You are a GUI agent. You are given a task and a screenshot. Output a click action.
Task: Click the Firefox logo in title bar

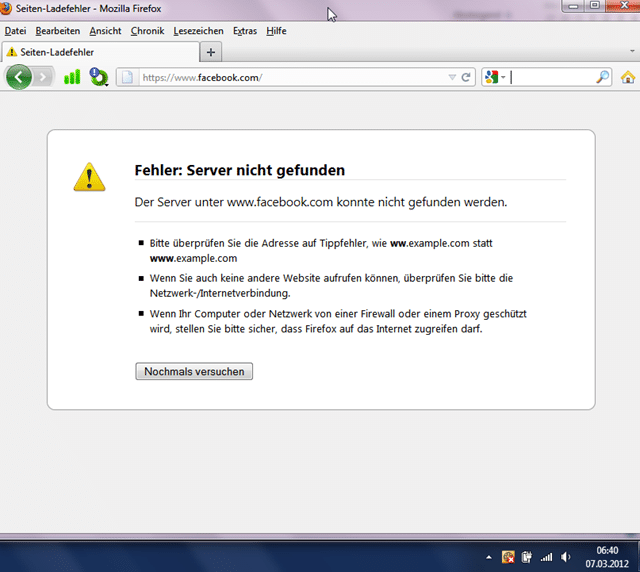[x=5, y=8]
